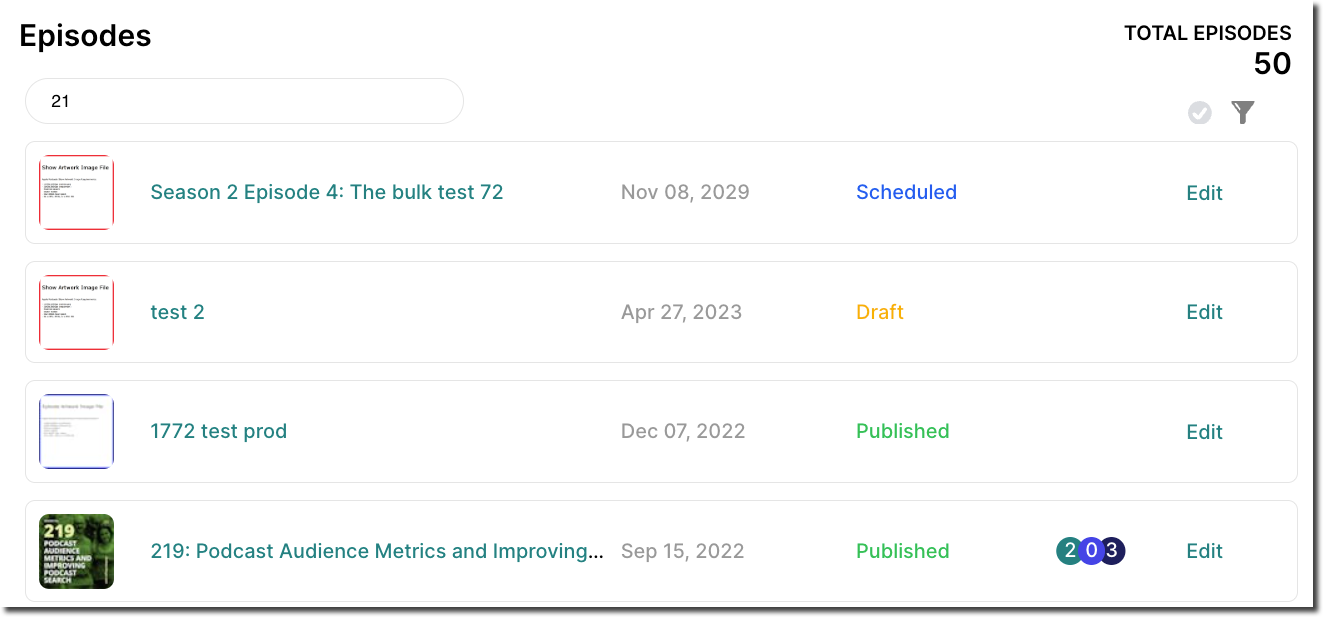Open green 219 podcast artwork thumbnail
The height and width of the screenshot is (617, 1323).
click(76, 551)
